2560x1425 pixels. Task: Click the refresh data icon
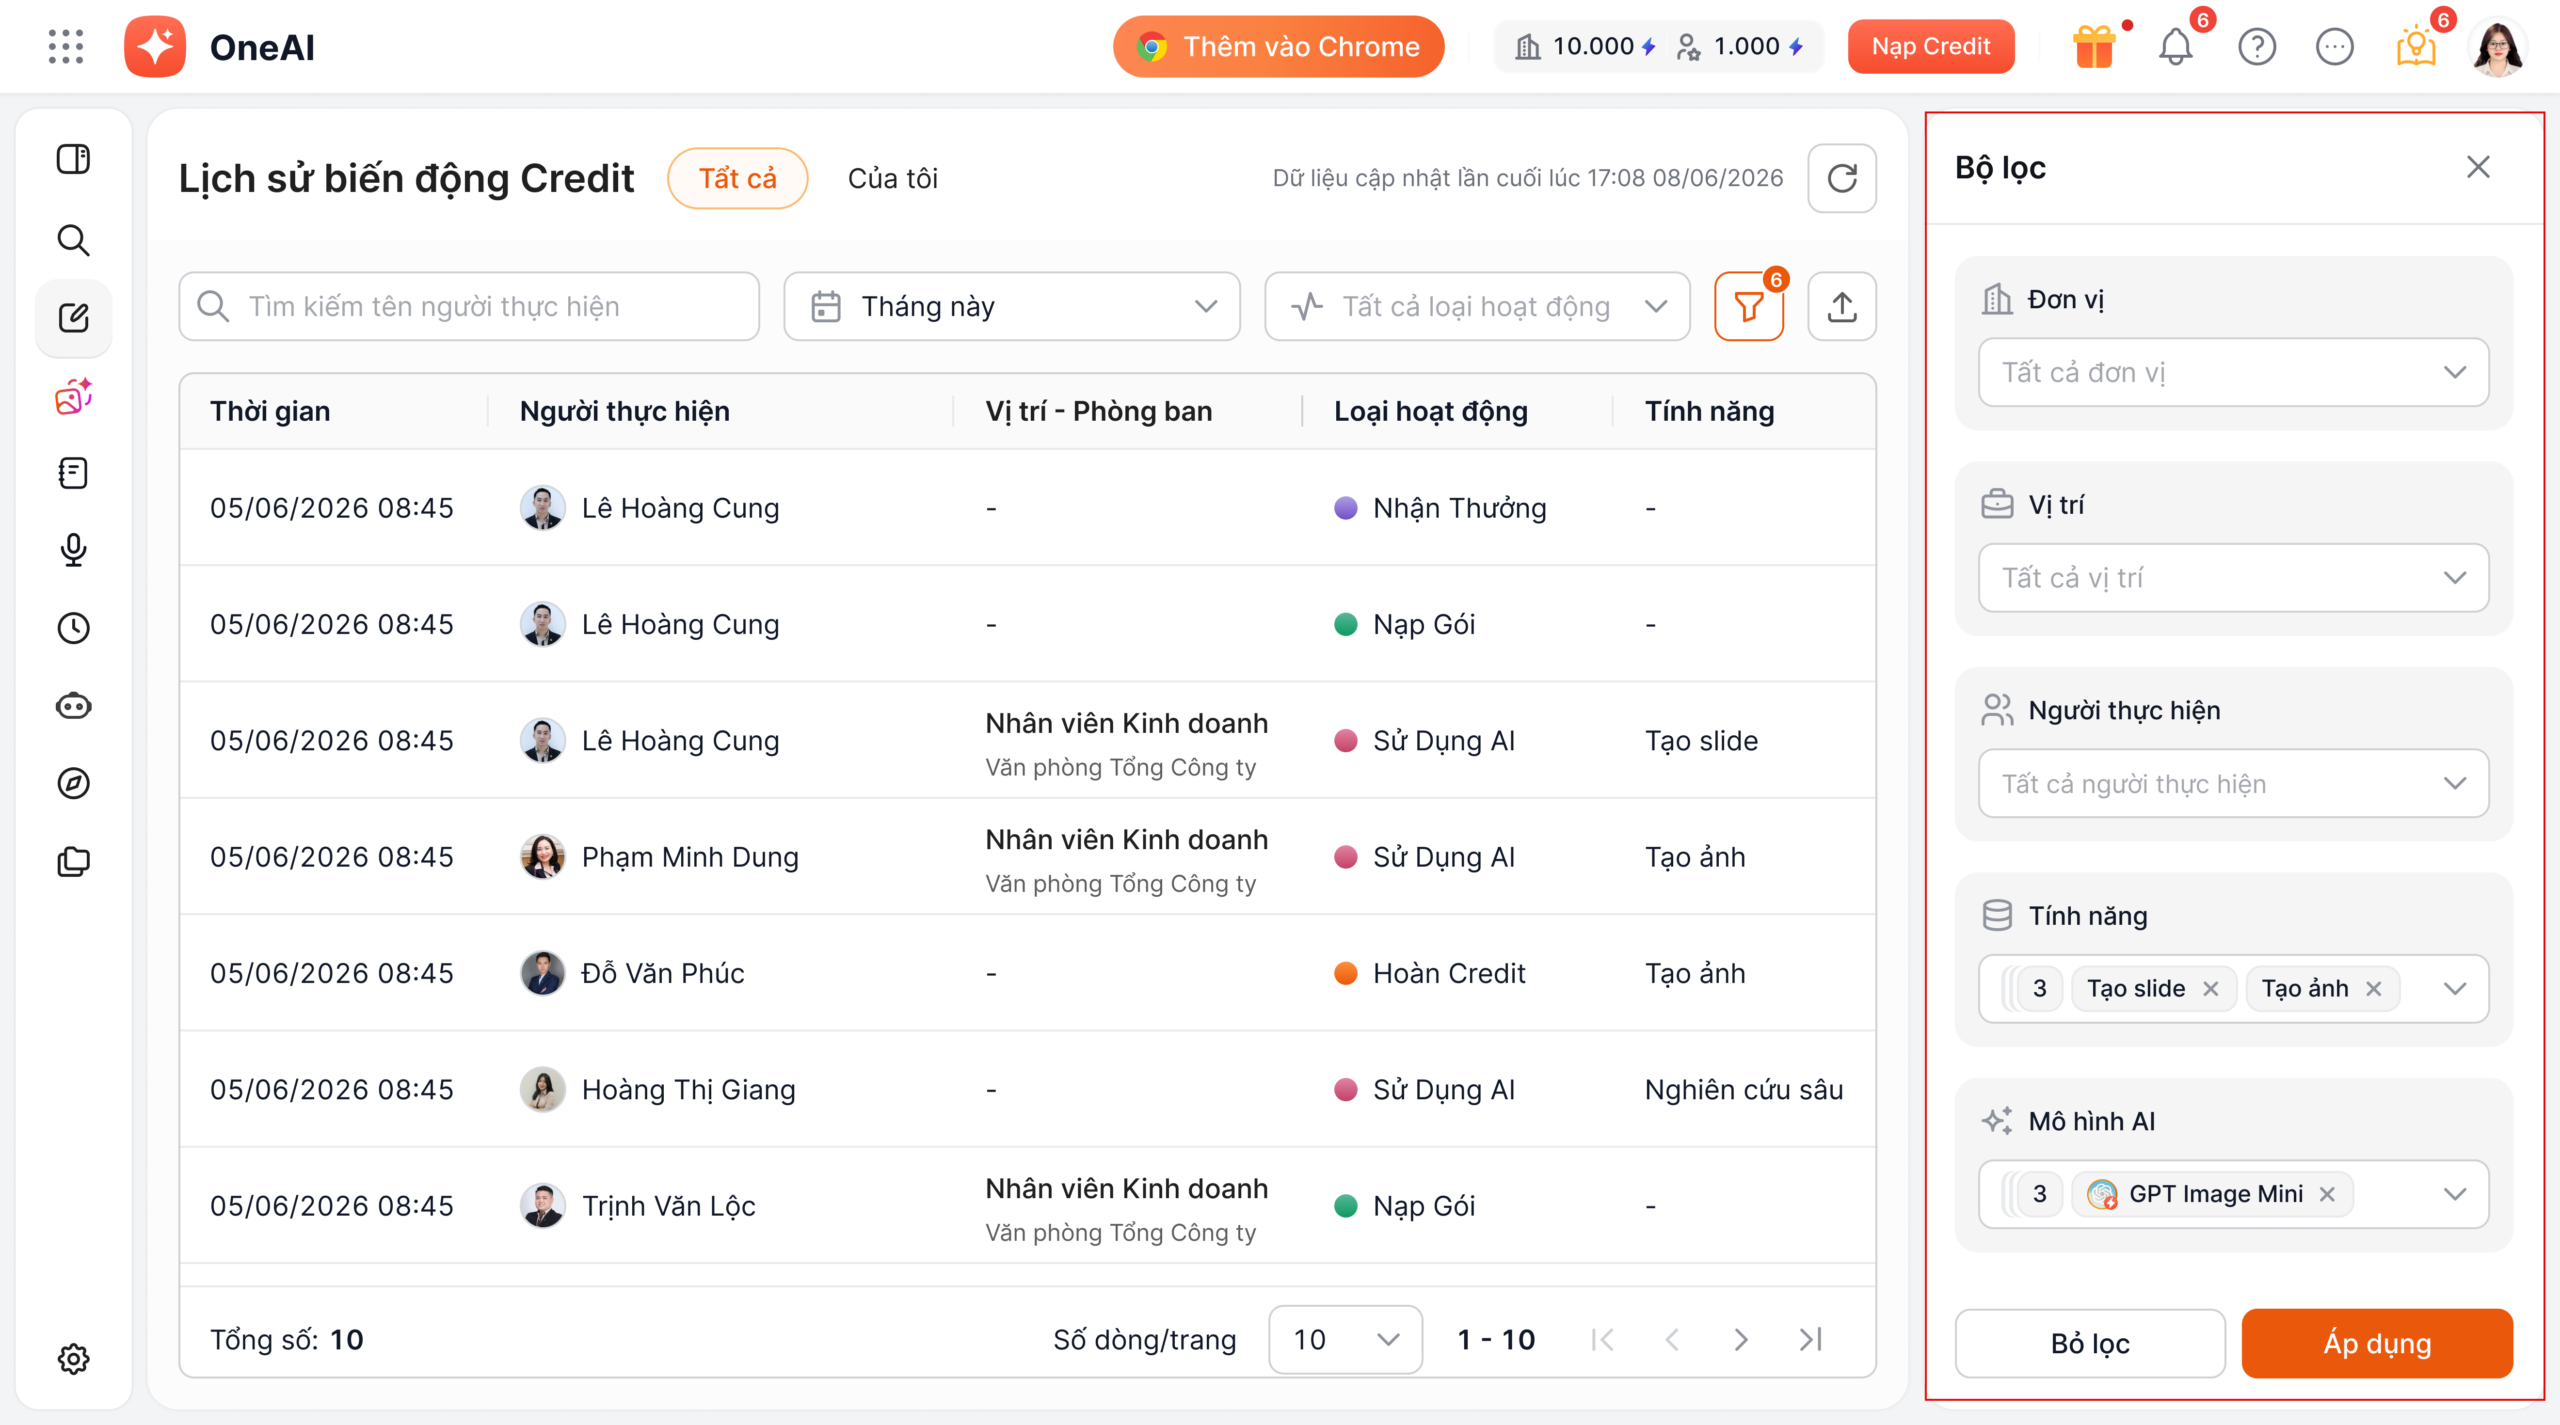[x=1842, y=178]
